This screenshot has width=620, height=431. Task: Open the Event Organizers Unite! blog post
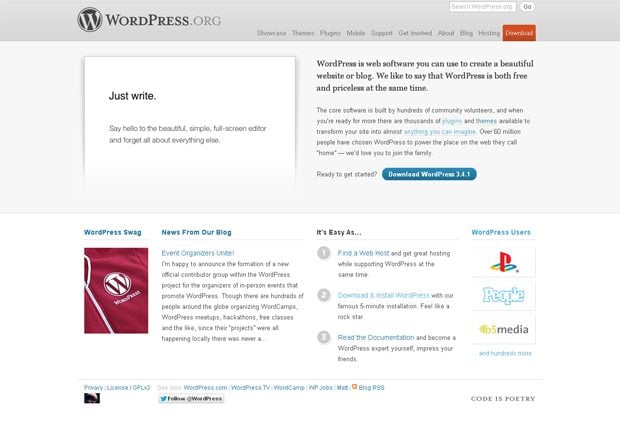coord(198,253)
